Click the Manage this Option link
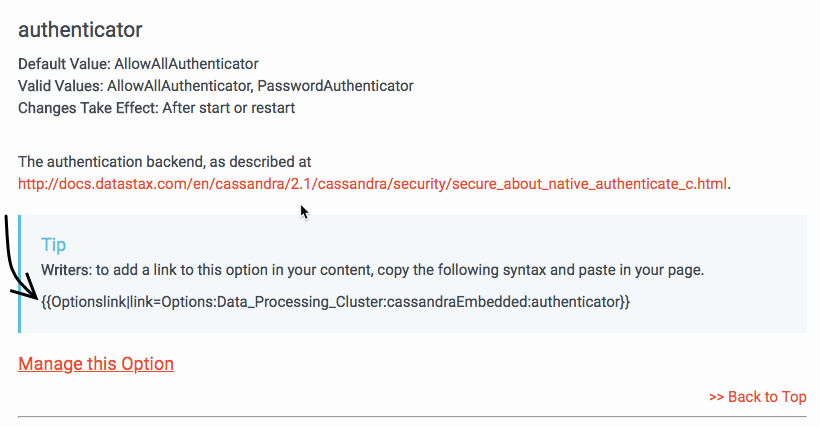Screen dimensions: 820x427 click(96, 364)
